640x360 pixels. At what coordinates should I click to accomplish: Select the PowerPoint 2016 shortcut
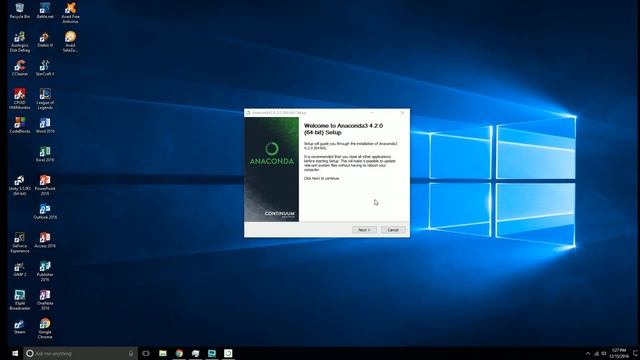coord(45,185)
